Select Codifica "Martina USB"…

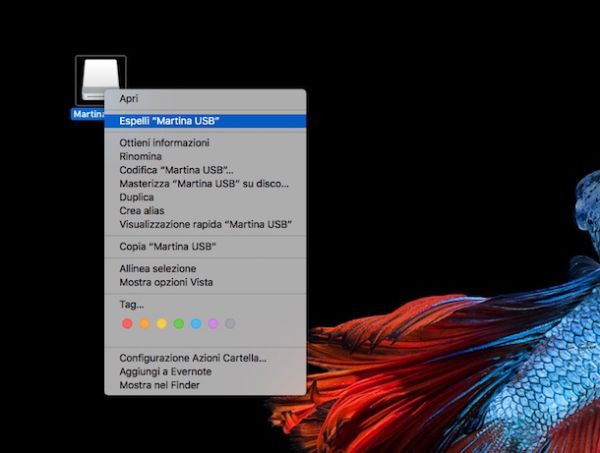tap(176, 170)
